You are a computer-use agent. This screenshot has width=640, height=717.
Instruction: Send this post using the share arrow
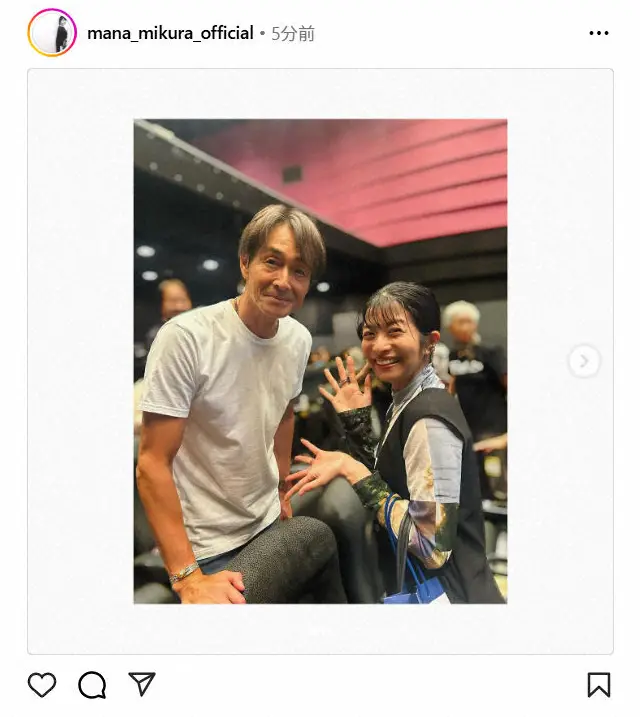click(142, 684)
